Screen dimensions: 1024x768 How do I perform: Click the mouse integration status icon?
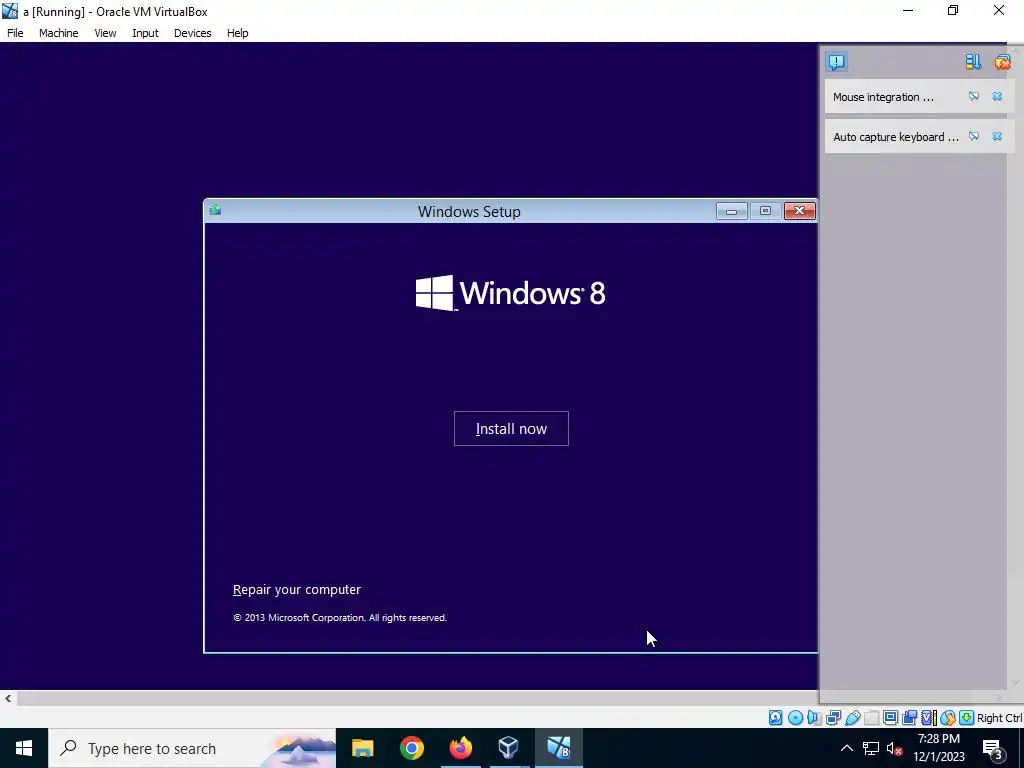coord(948,718)
